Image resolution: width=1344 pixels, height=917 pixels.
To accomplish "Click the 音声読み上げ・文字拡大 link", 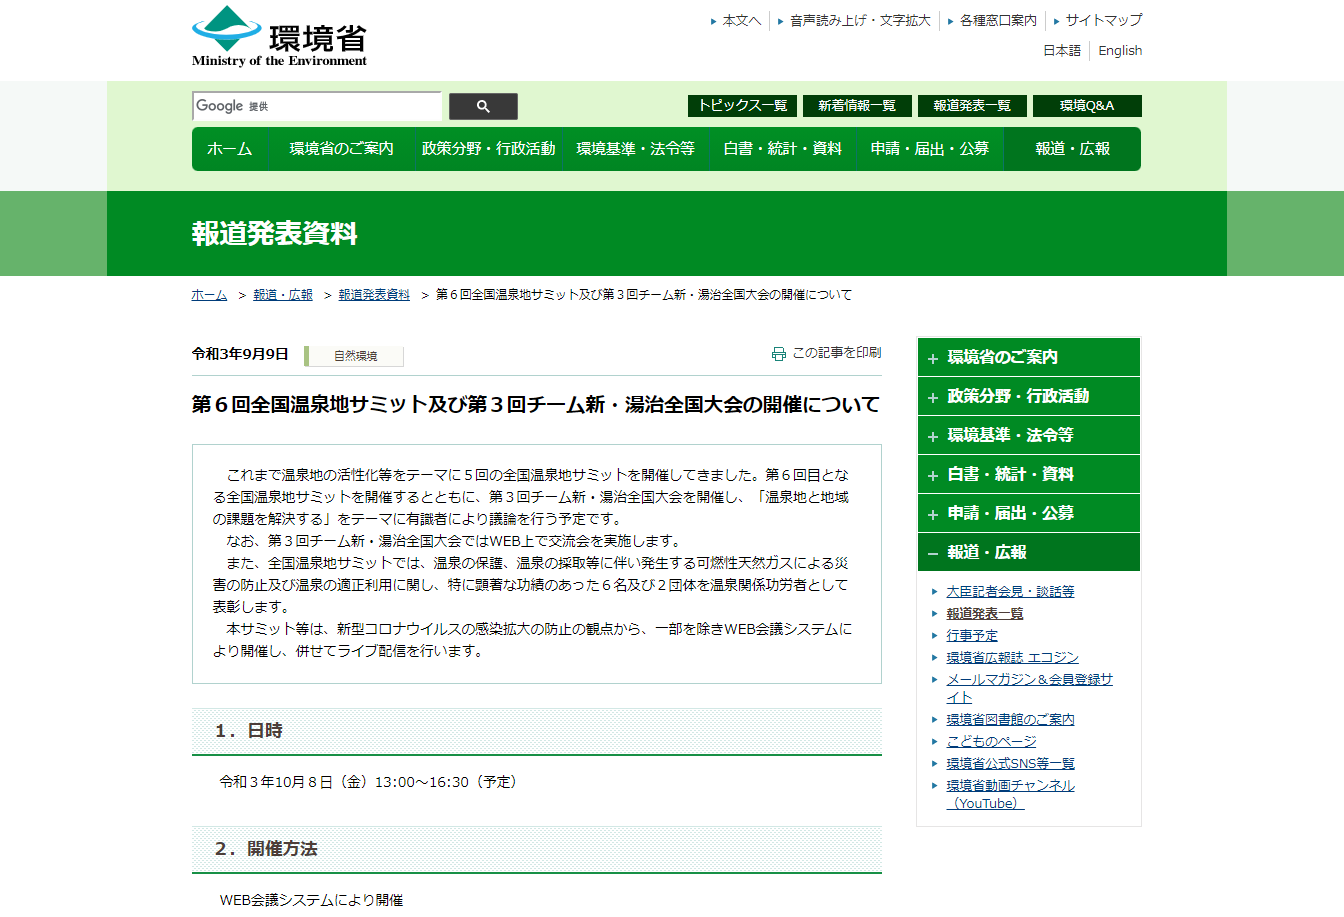I will [859, 20].
